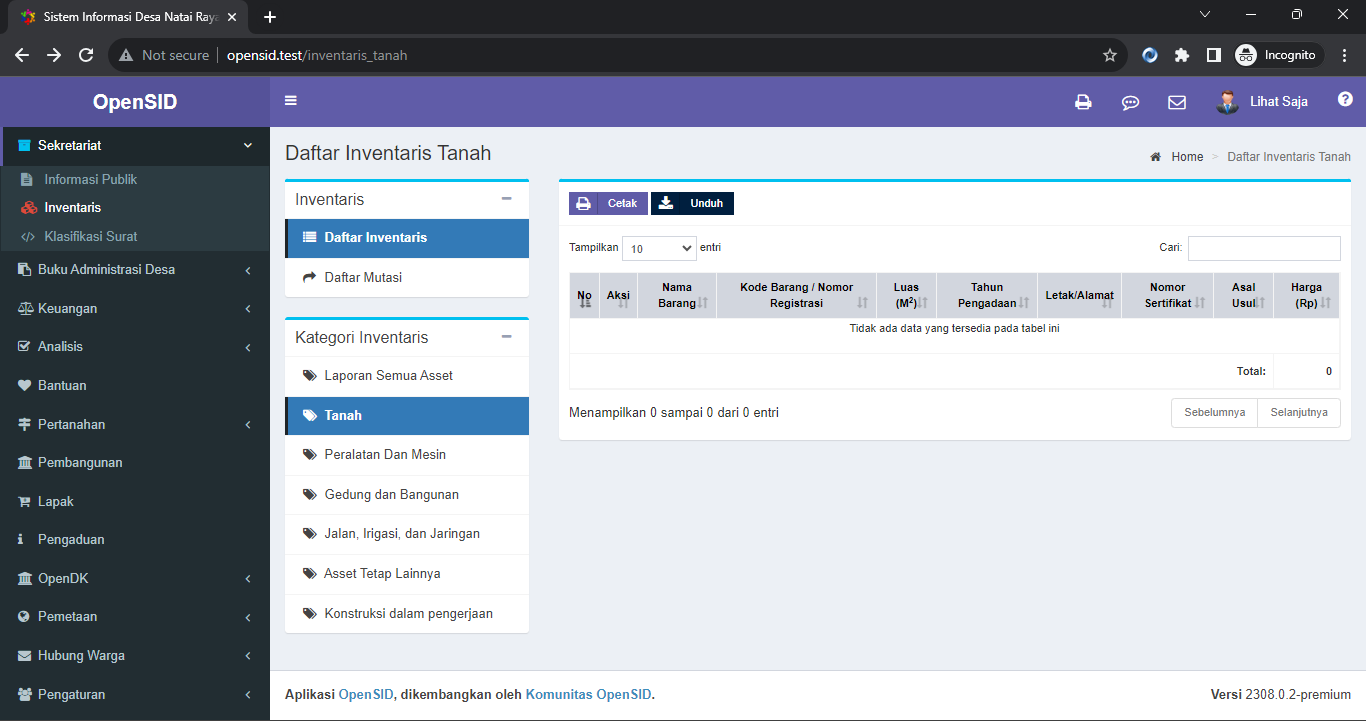Toggle the sidebar with the hamburger icon
The image size is (1366, 721).
coord(290,100)
